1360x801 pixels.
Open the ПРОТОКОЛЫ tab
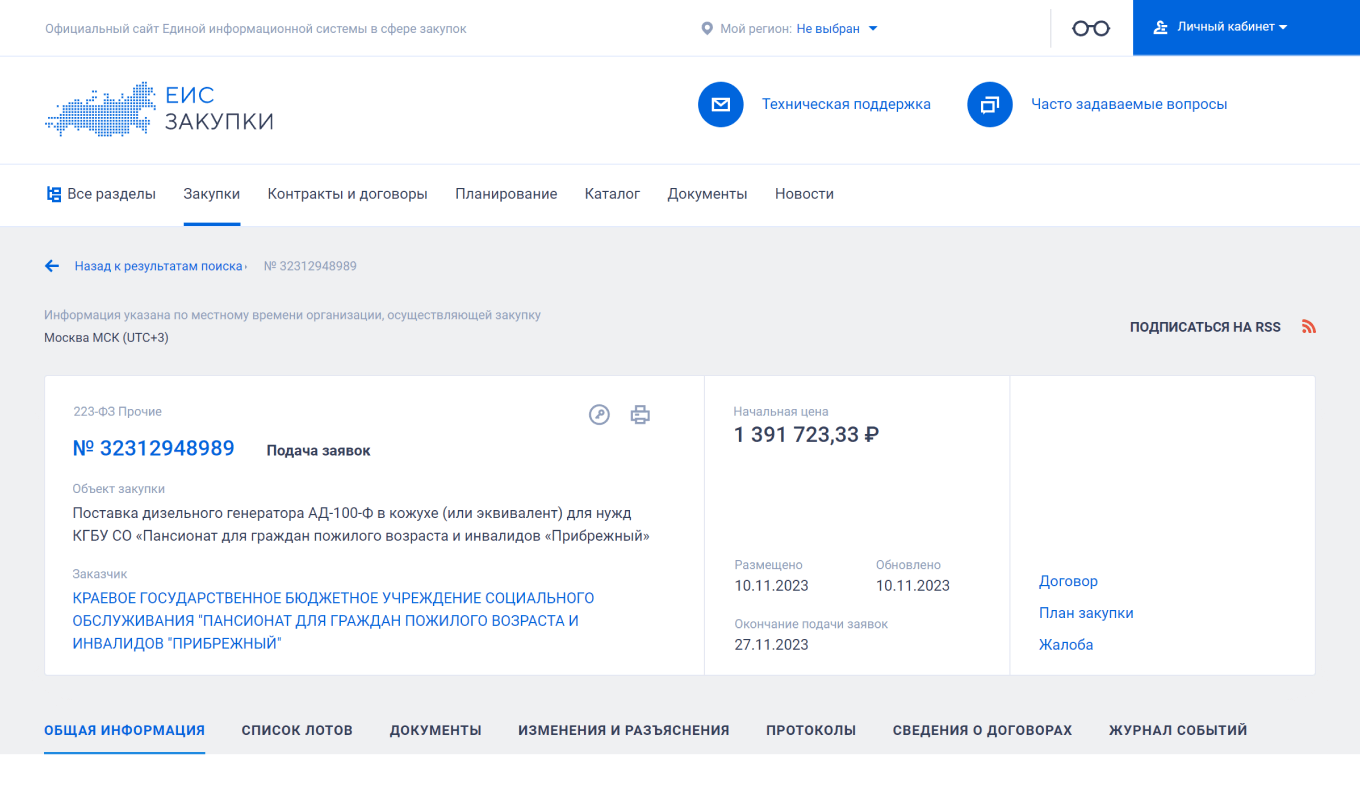coord(810,730)
